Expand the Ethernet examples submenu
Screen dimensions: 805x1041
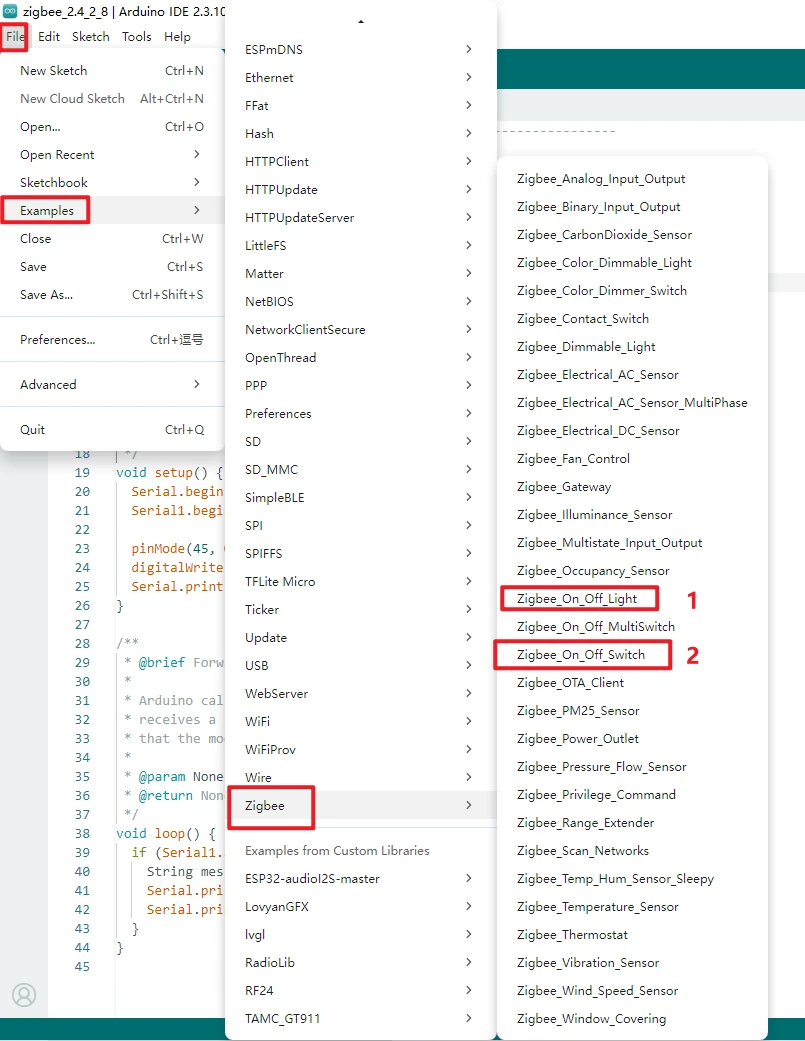[360, 77]
